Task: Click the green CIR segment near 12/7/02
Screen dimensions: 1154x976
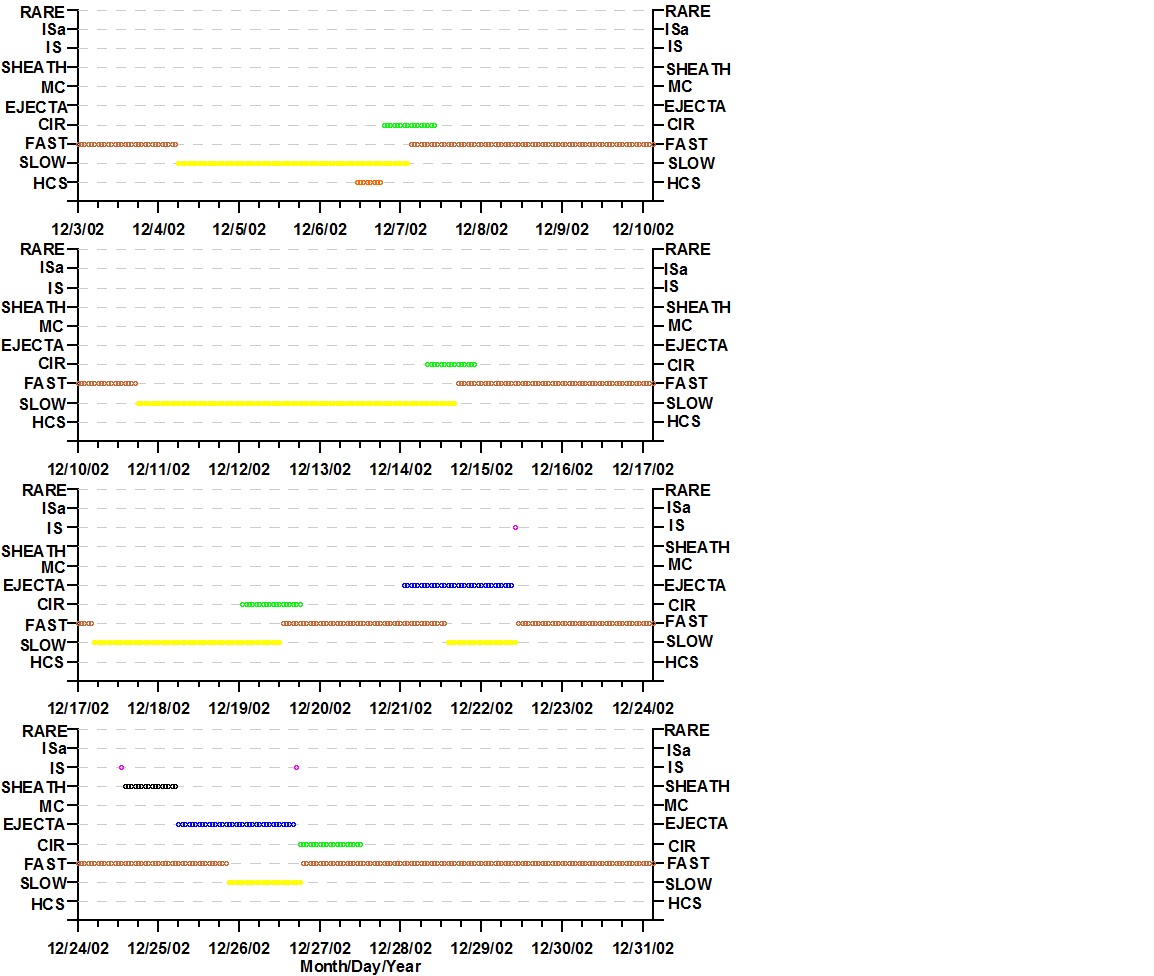Action: pyautogui.click(x=409, y=125)
